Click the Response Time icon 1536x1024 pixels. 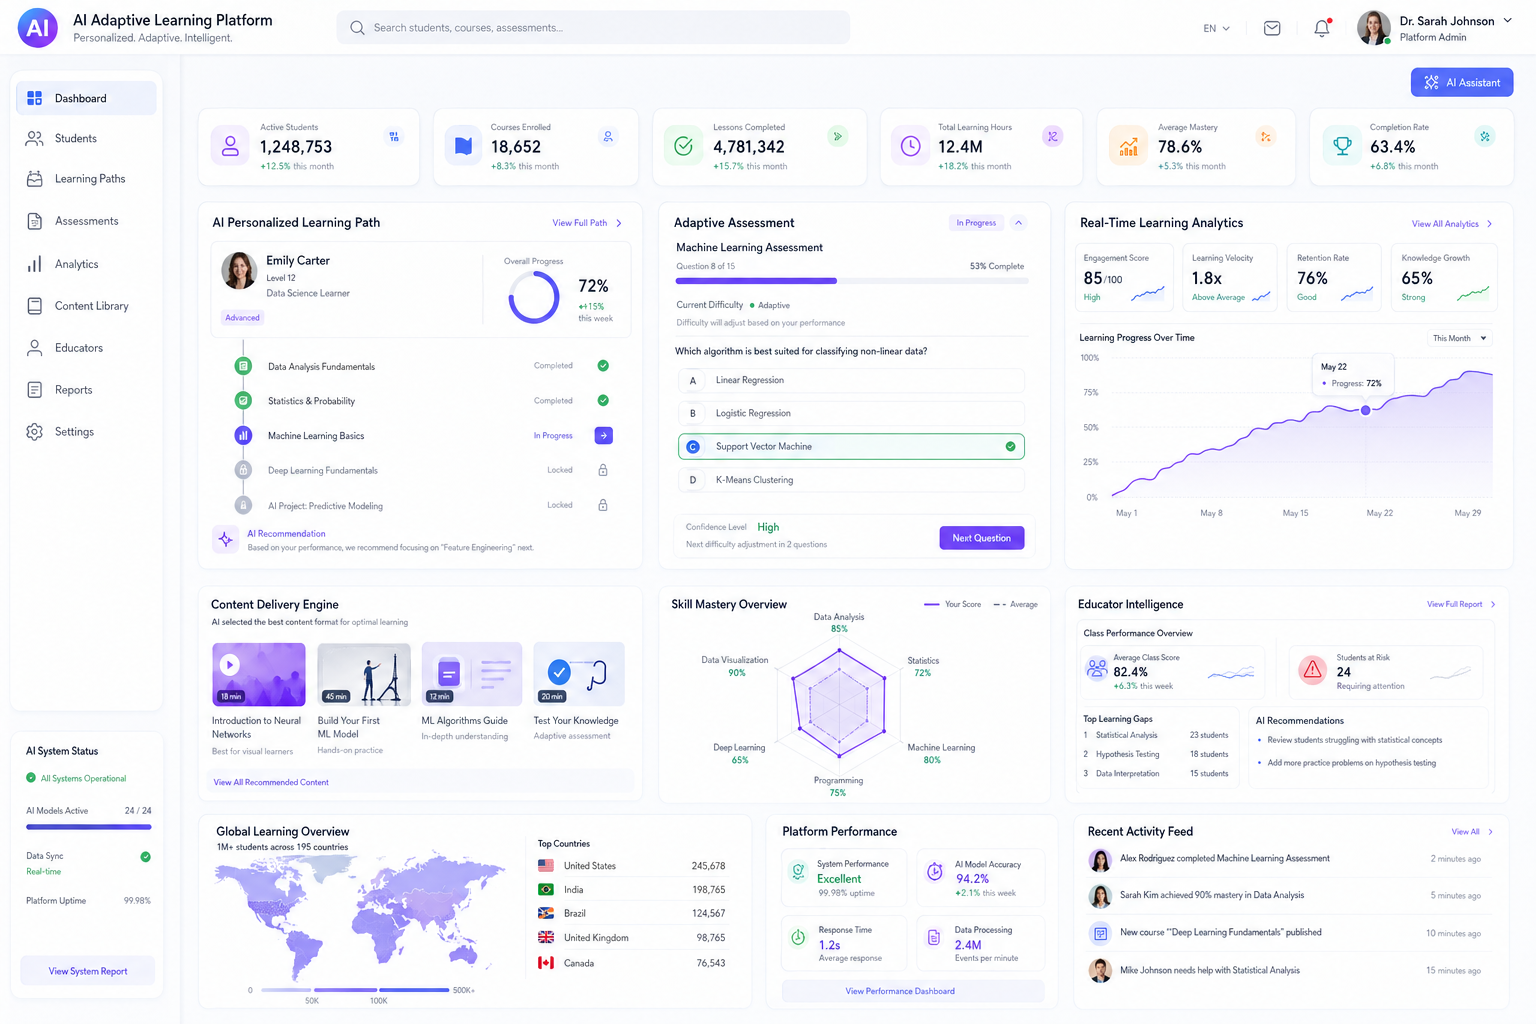(798, 937)
